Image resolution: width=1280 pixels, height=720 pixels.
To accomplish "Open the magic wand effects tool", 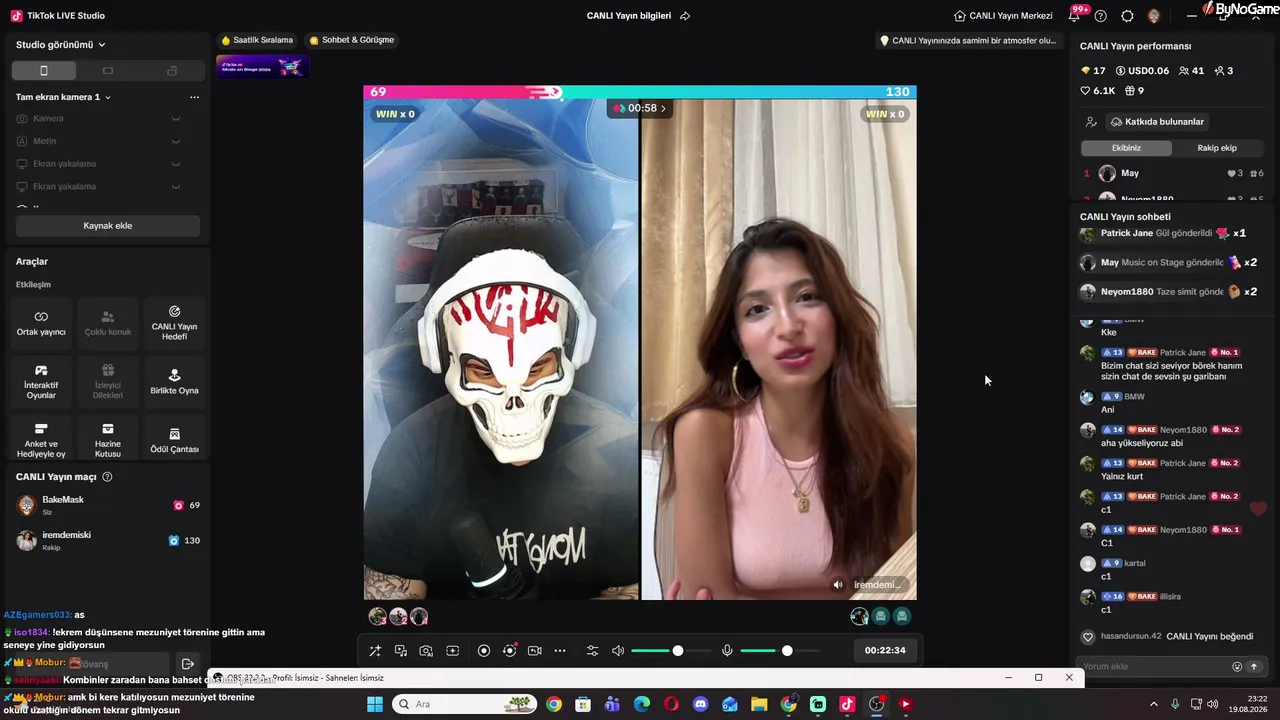I will [375, 651].
